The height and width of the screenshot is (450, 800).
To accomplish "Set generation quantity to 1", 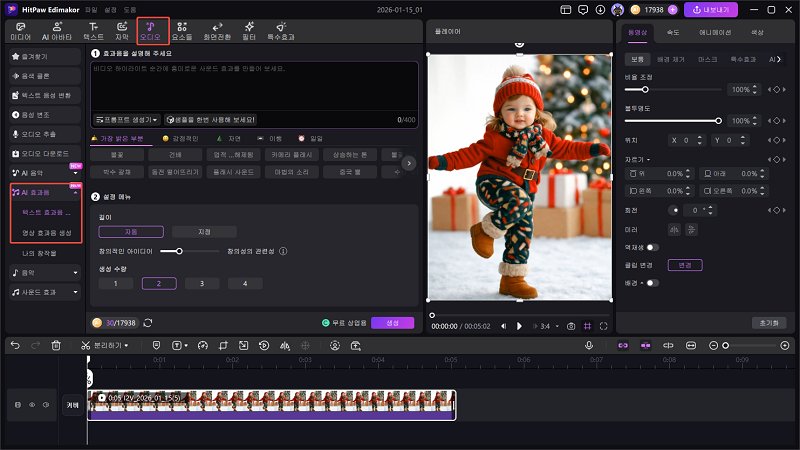I will (x=116, y=284).
